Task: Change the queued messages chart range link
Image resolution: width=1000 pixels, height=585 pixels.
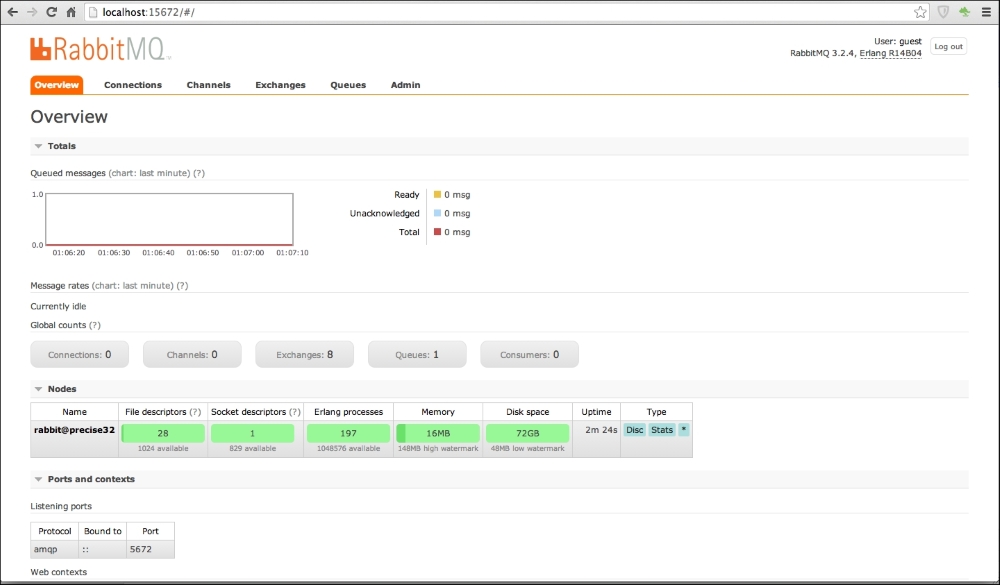Action: pos(149,173)
